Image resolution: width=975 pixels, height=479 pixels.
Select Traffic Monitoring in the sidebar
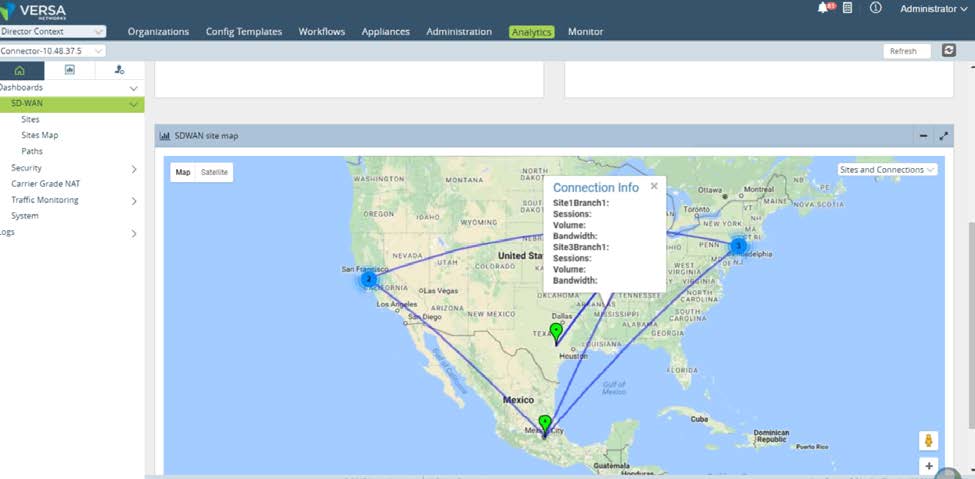click(45, 200)
